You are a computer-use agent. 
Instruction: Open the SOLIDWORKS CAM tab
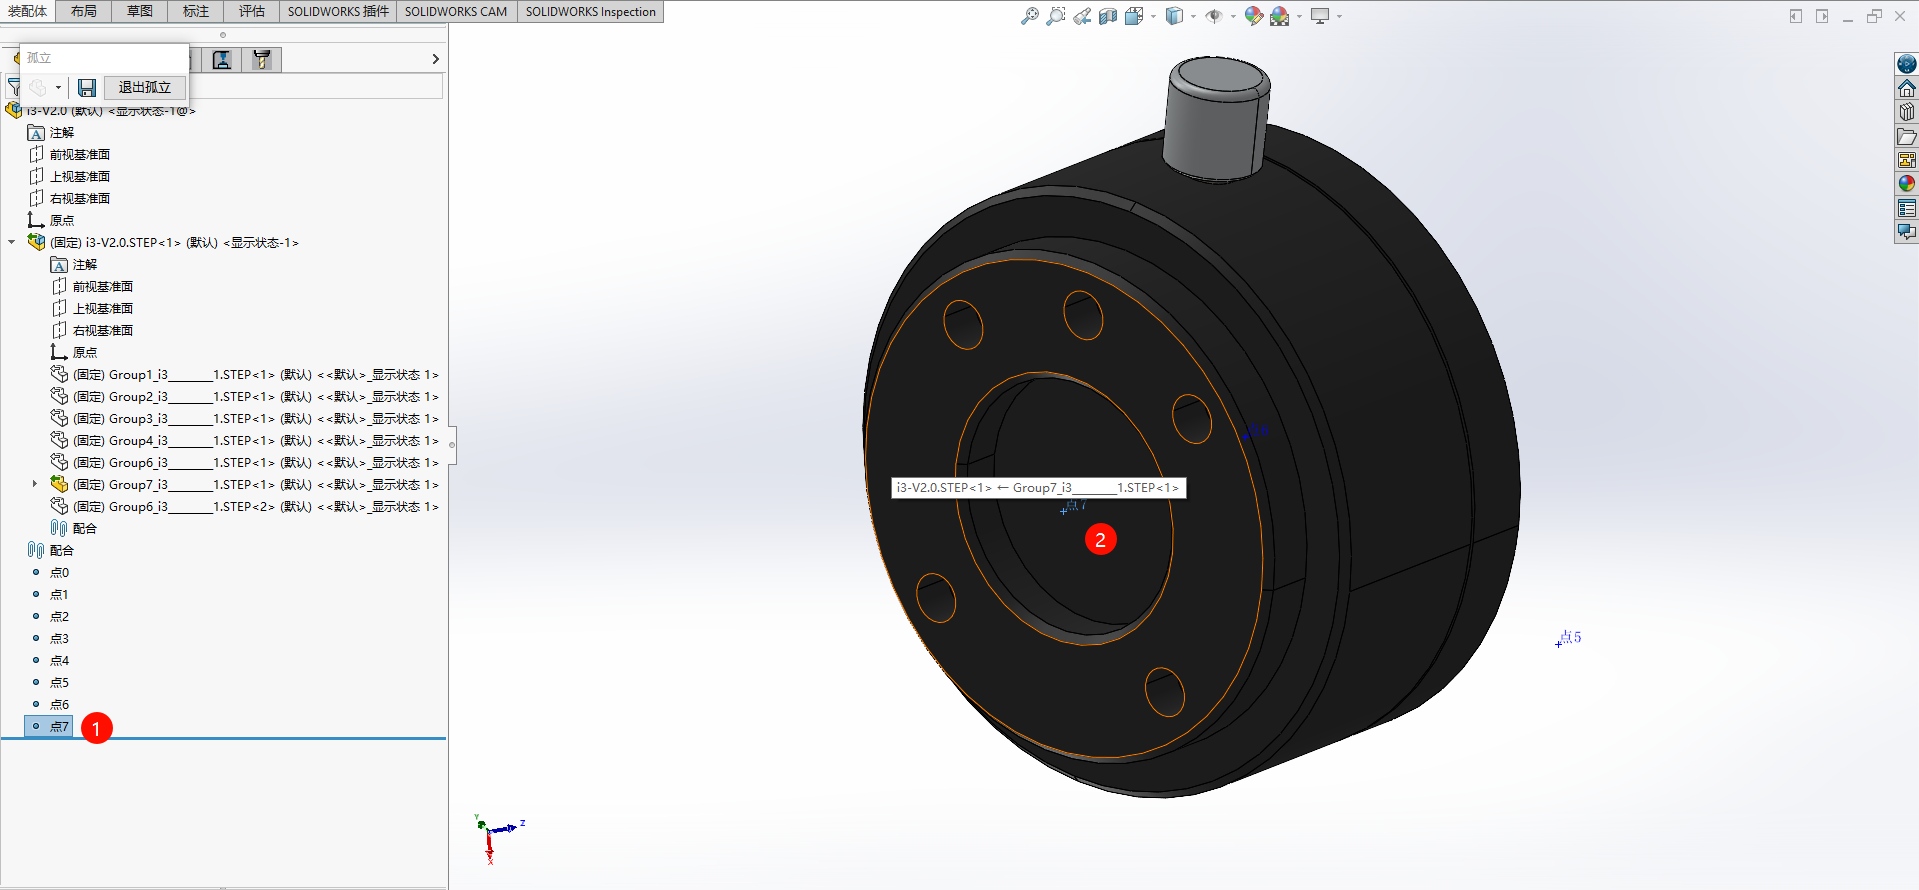pyautogui.click(x=456, y=11)
